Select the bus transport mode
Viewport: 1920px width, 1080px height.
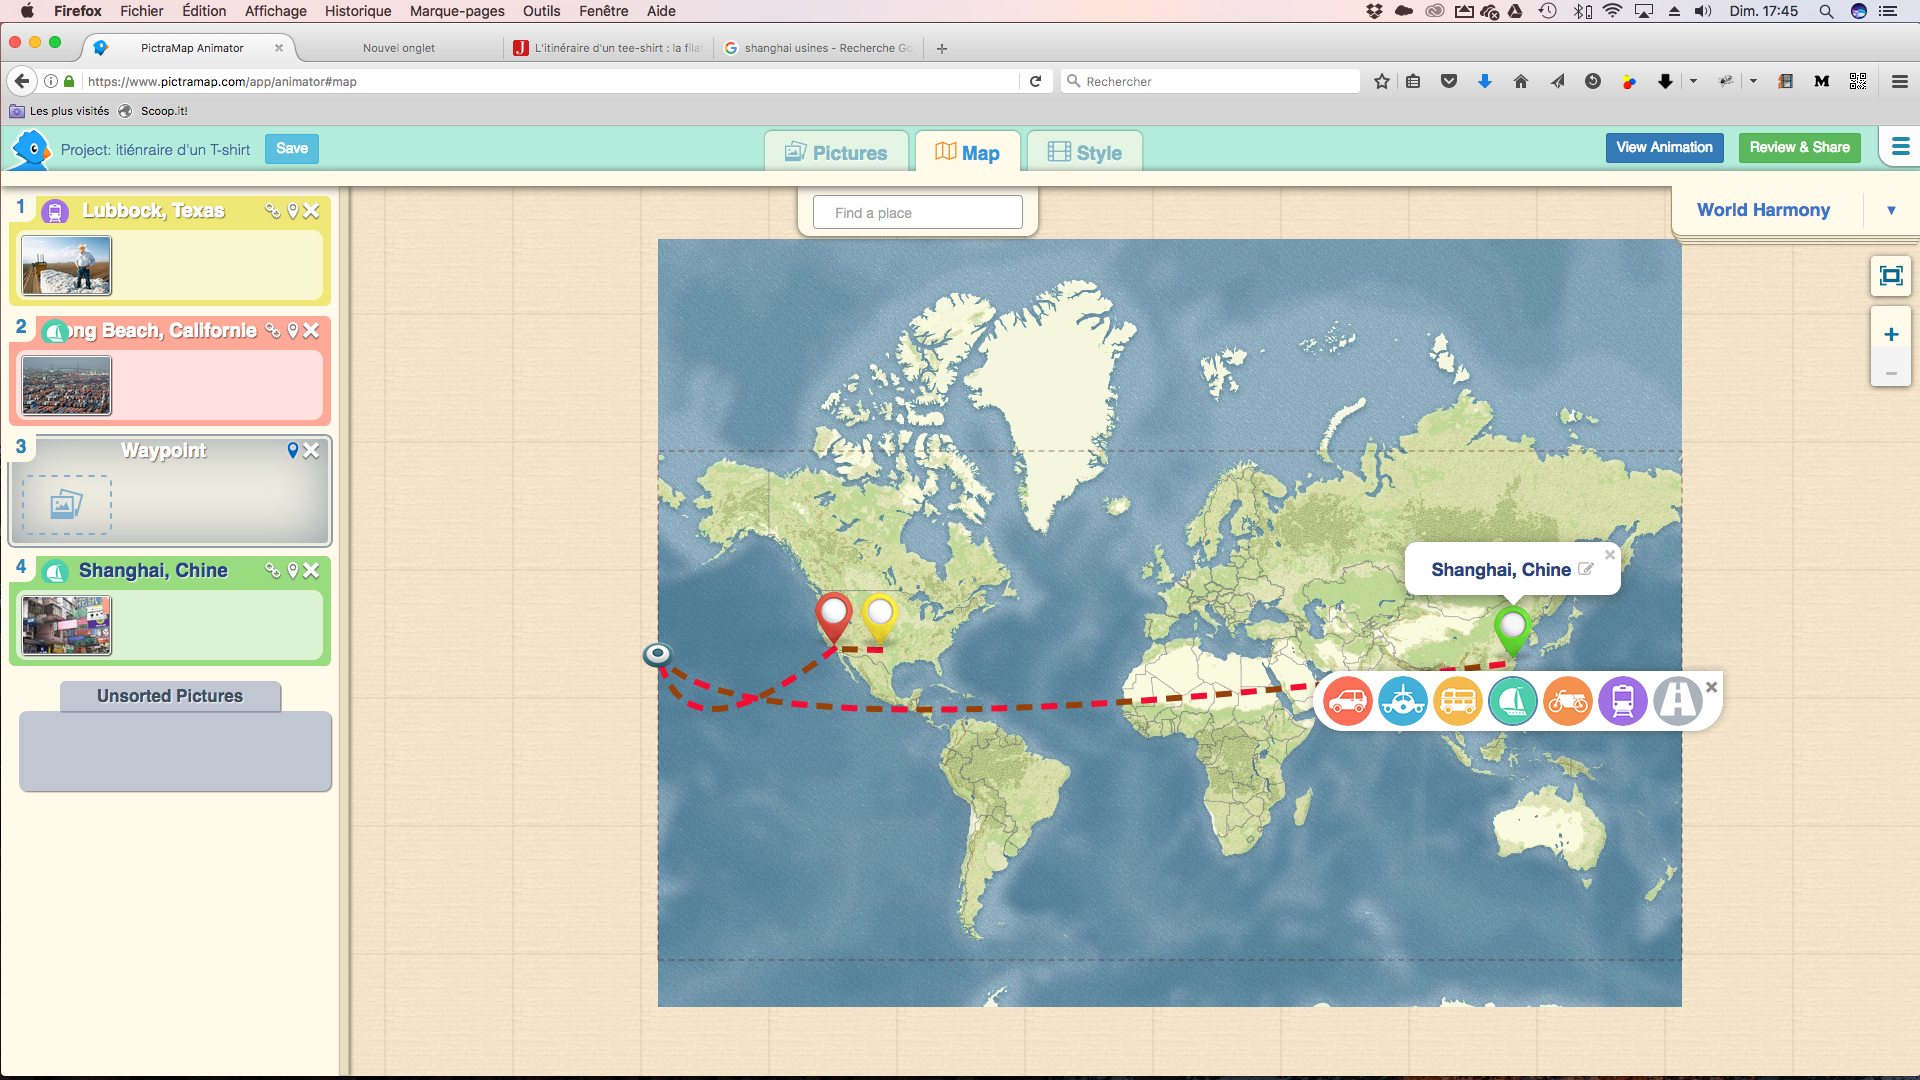(1458, 701)
